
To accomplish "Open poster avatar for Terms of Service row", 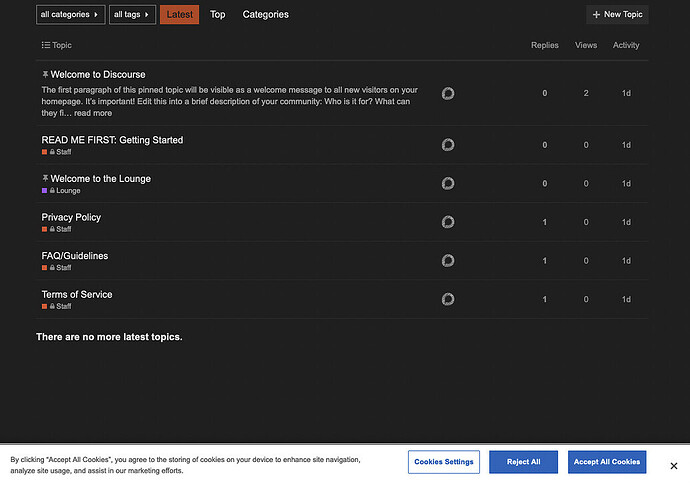I will pos(448,299).
